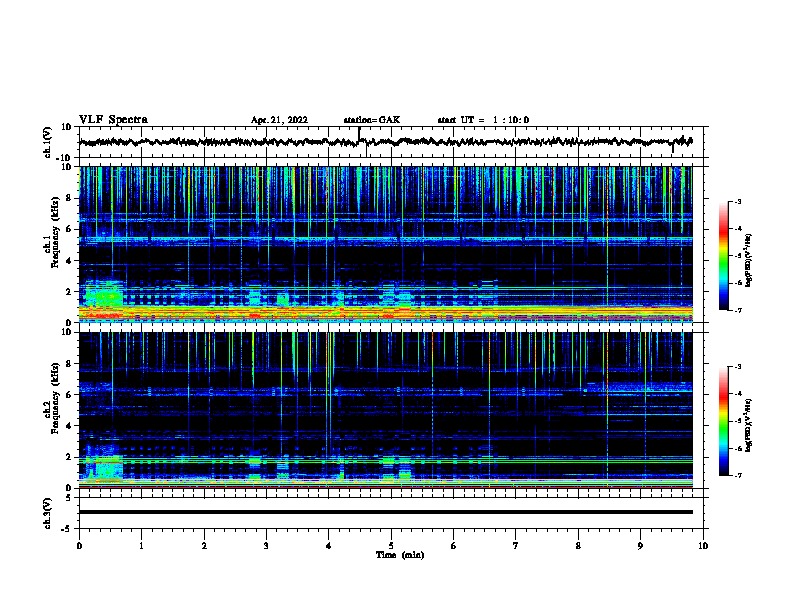The image size is (792, 612).
Task: Click the date label "Apr. 21, 2022"
Action: pos(279,120)
